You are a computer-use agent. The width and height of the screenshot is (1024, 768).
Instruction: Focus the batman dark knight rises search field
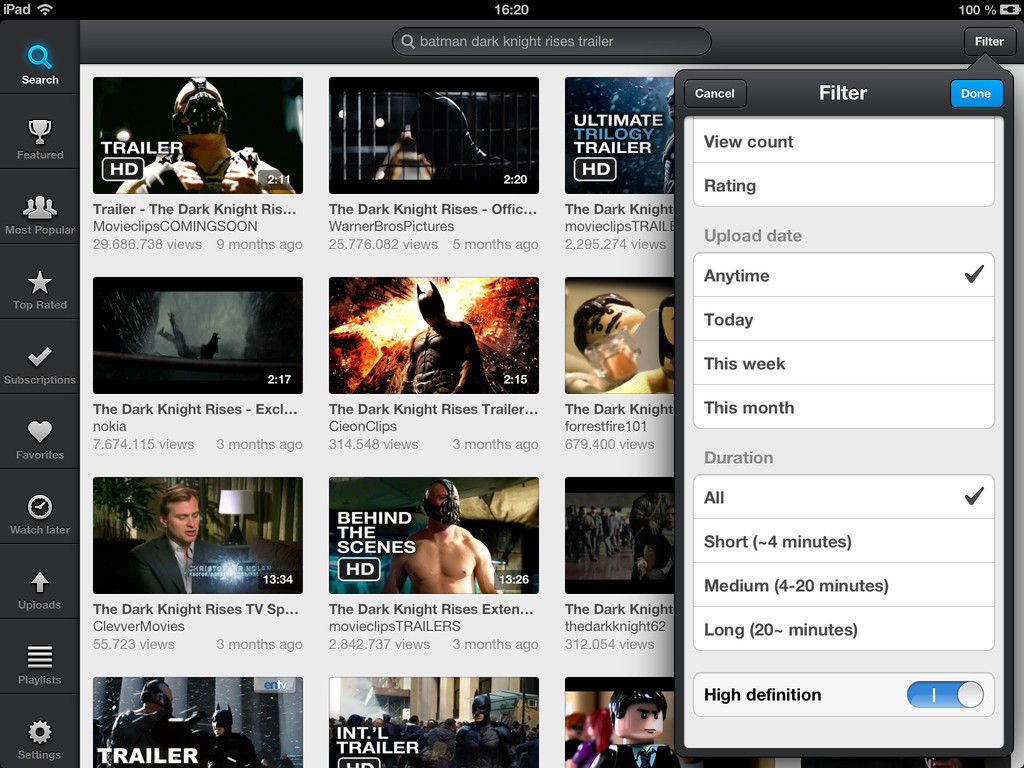tap(552, 41)
